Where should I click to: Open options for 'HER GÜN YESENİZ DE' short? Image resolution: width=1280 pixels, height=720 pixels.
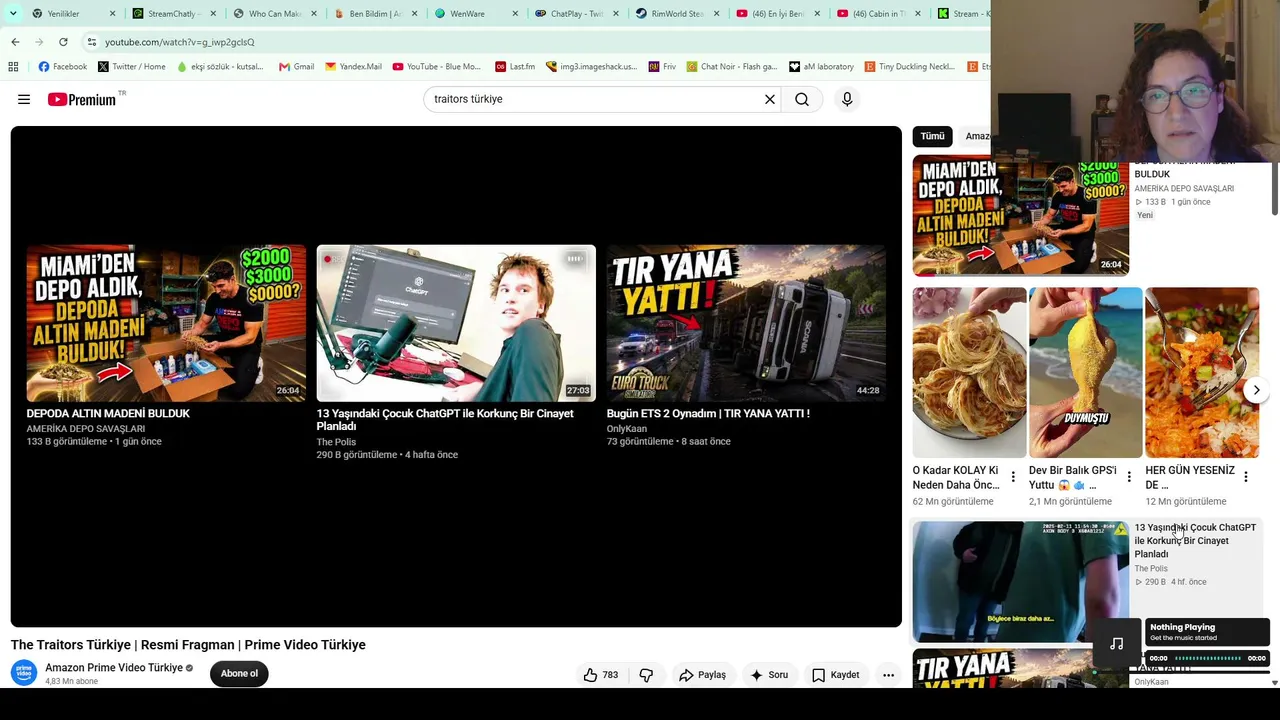click(1246, 477)
